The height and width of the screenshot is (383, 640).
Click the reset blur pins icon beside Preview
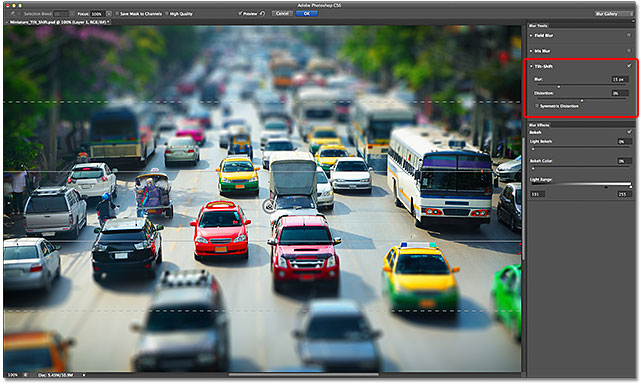tap(262, 13)
